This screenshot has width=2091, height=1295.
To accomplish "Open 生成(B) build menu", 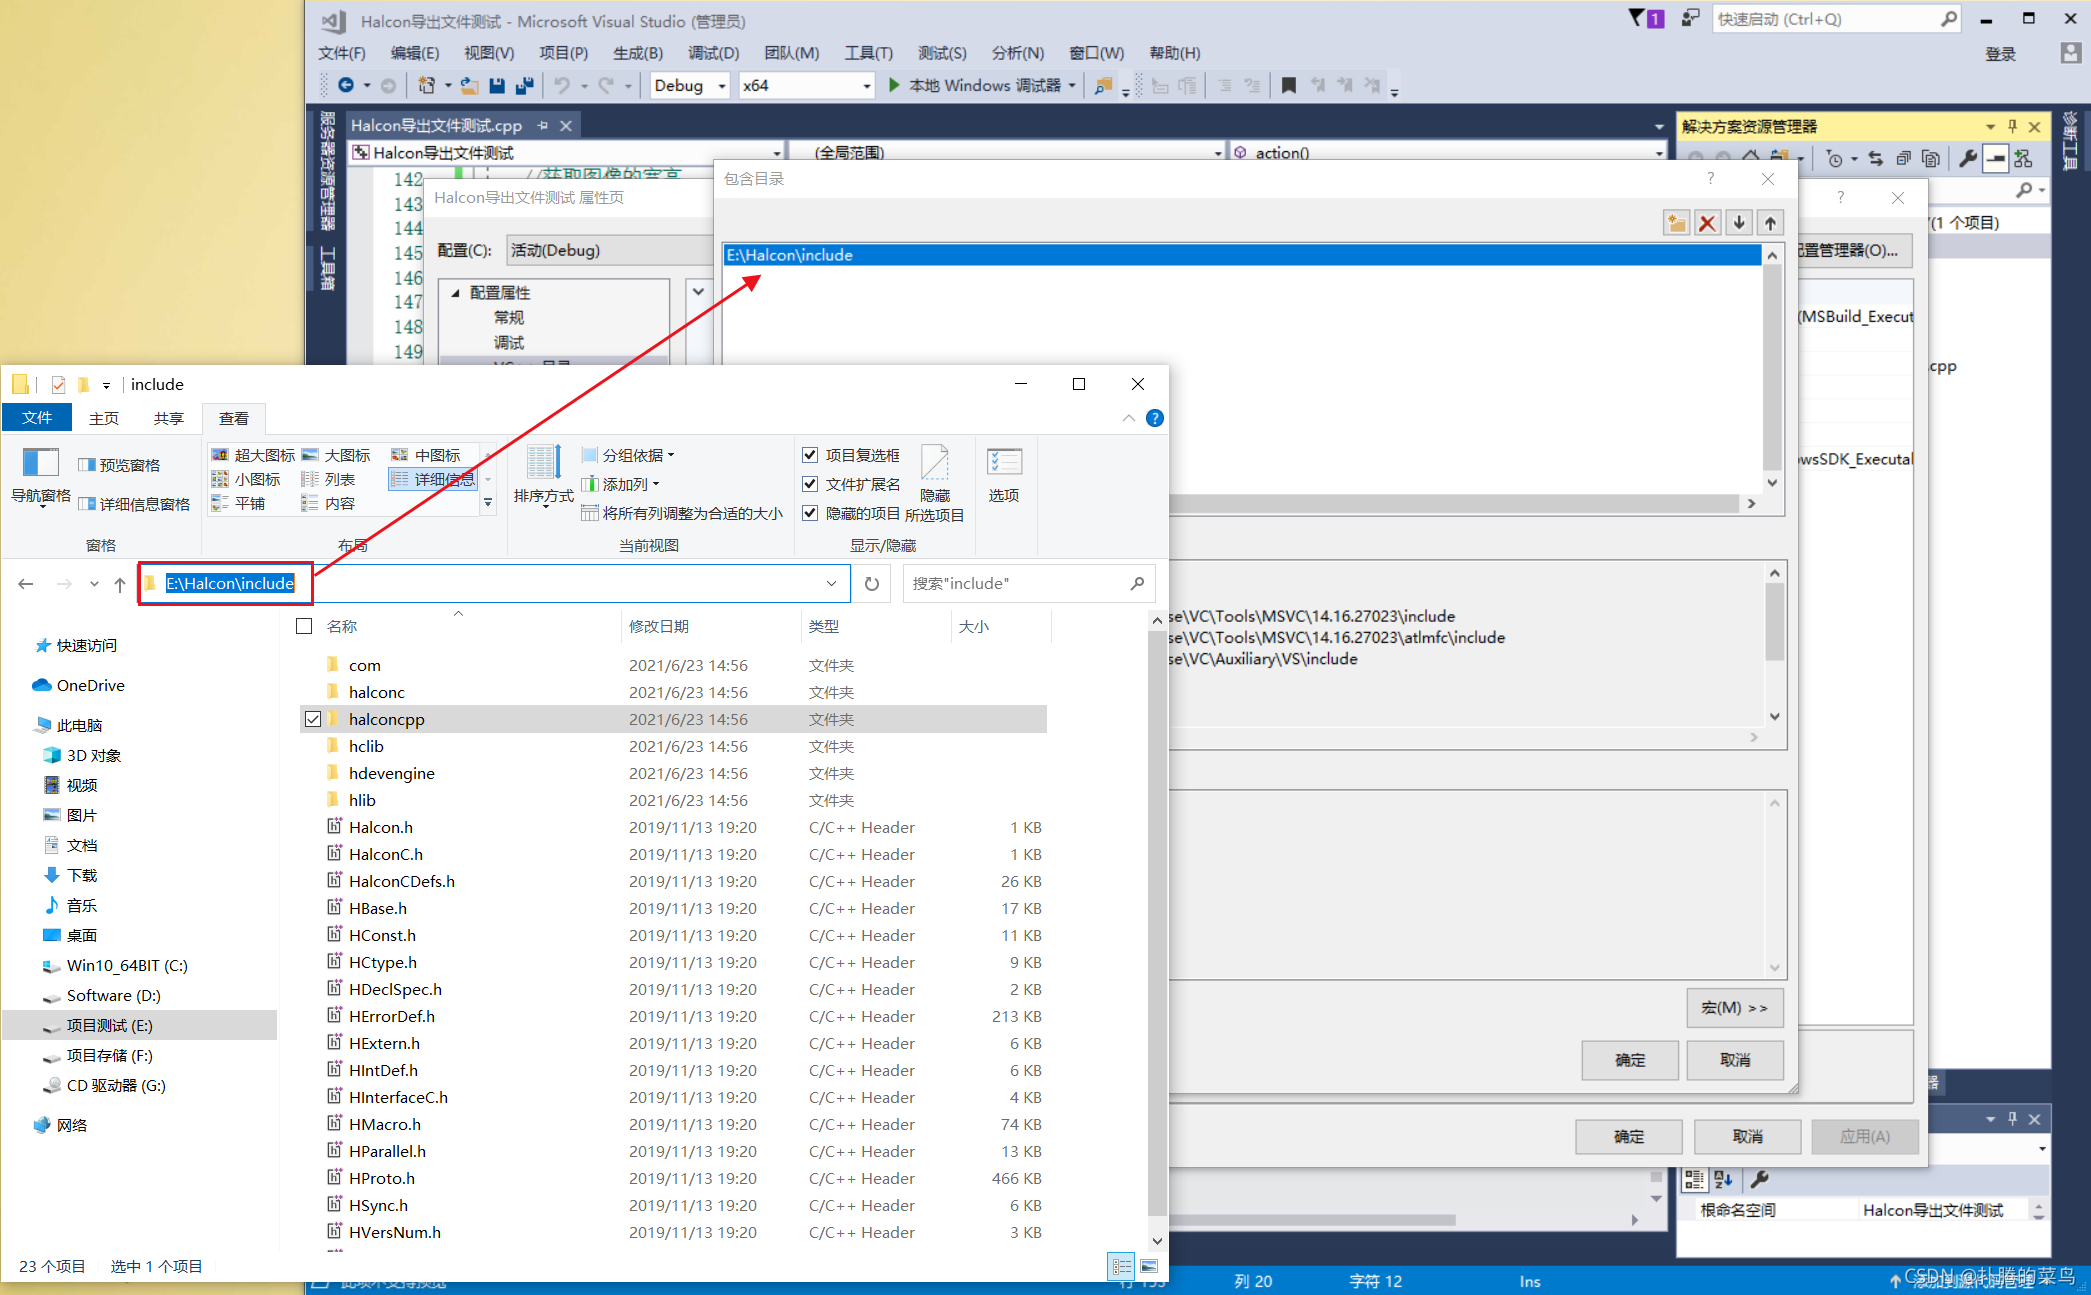I will (638, 53).
